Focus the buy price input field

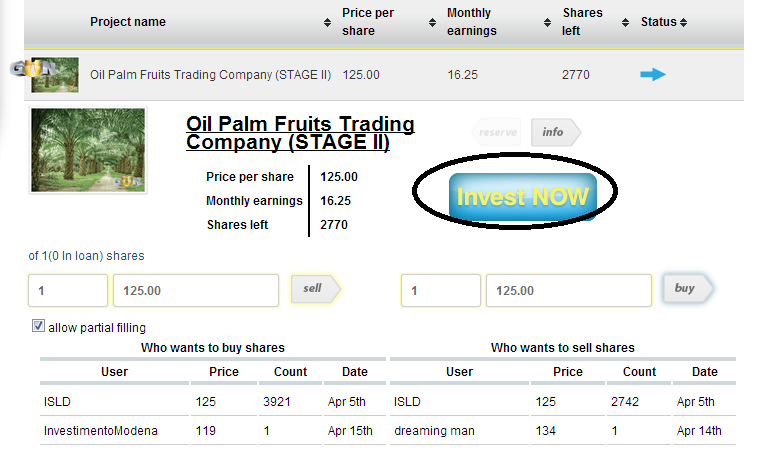(x=568, y=290)
